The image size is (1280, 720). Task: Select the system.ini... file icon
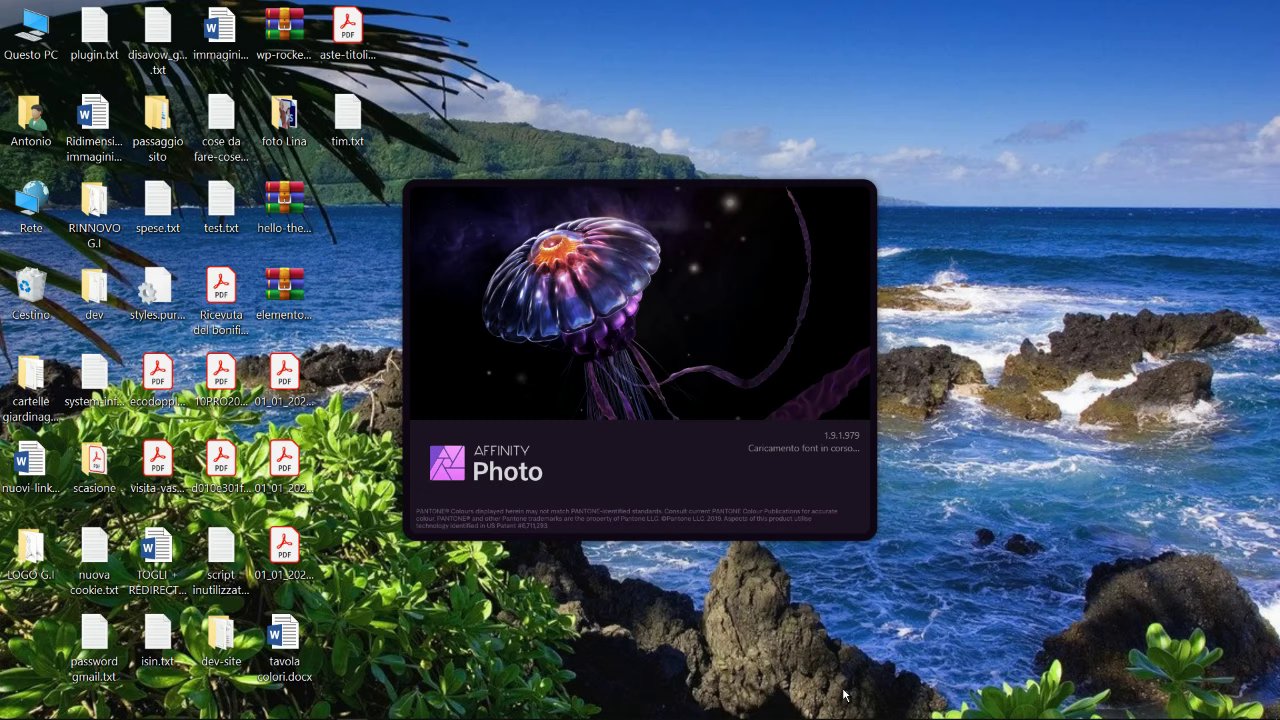pyautogui.click(x=94, y=381)
